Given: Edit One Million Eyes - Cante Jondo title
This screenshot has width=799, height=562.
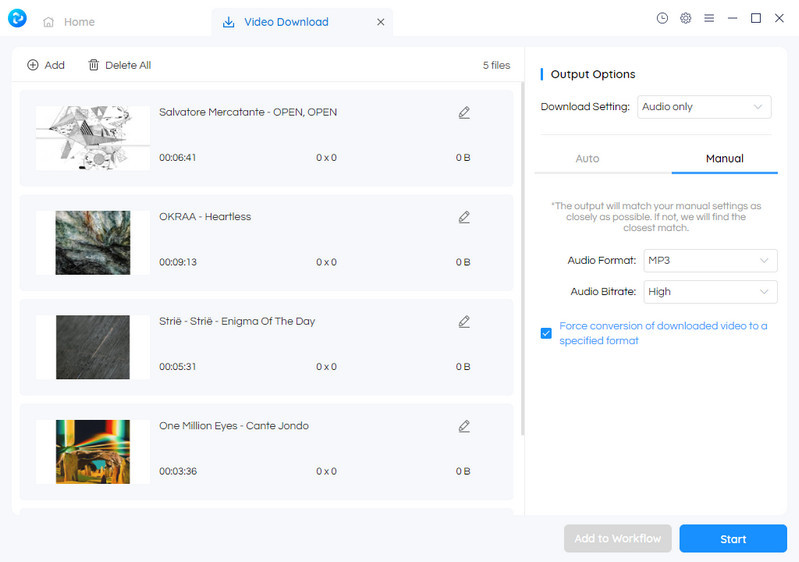Looking at the screenshot, I should (464, 426).
